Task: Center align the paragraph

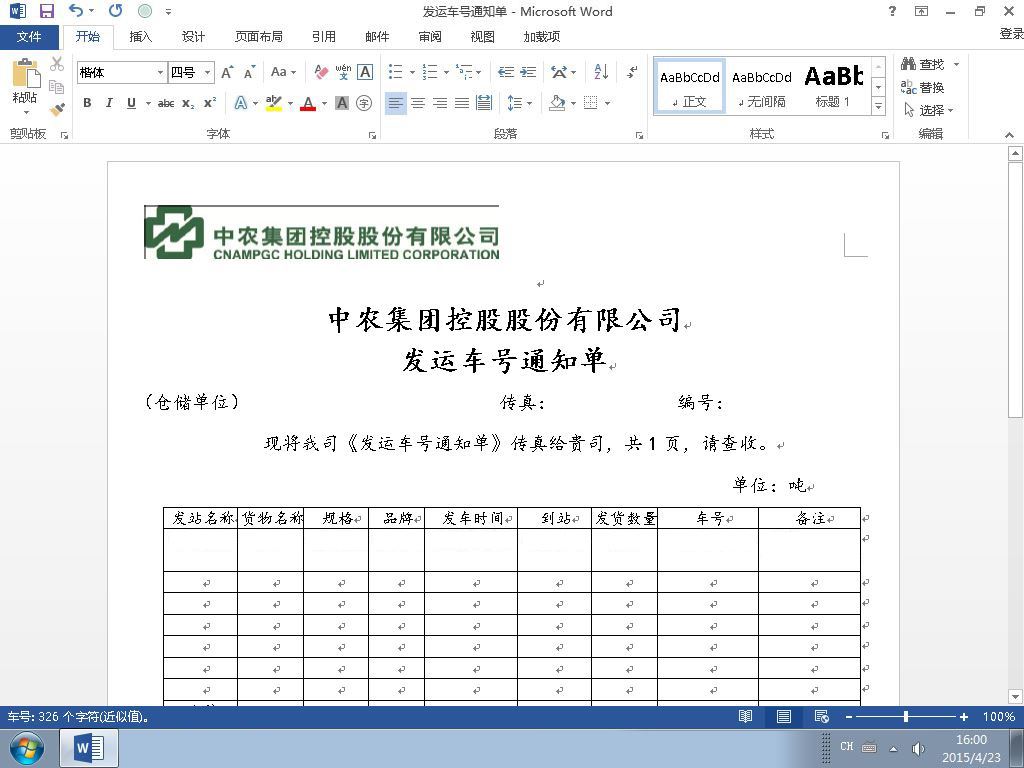Action: tap(418, 103)
